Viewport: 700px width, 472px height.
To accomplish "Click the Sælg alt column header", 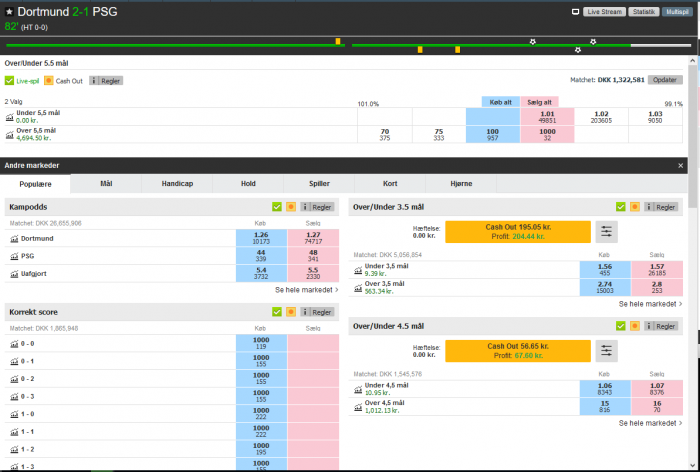I will (x=539, y=102).
